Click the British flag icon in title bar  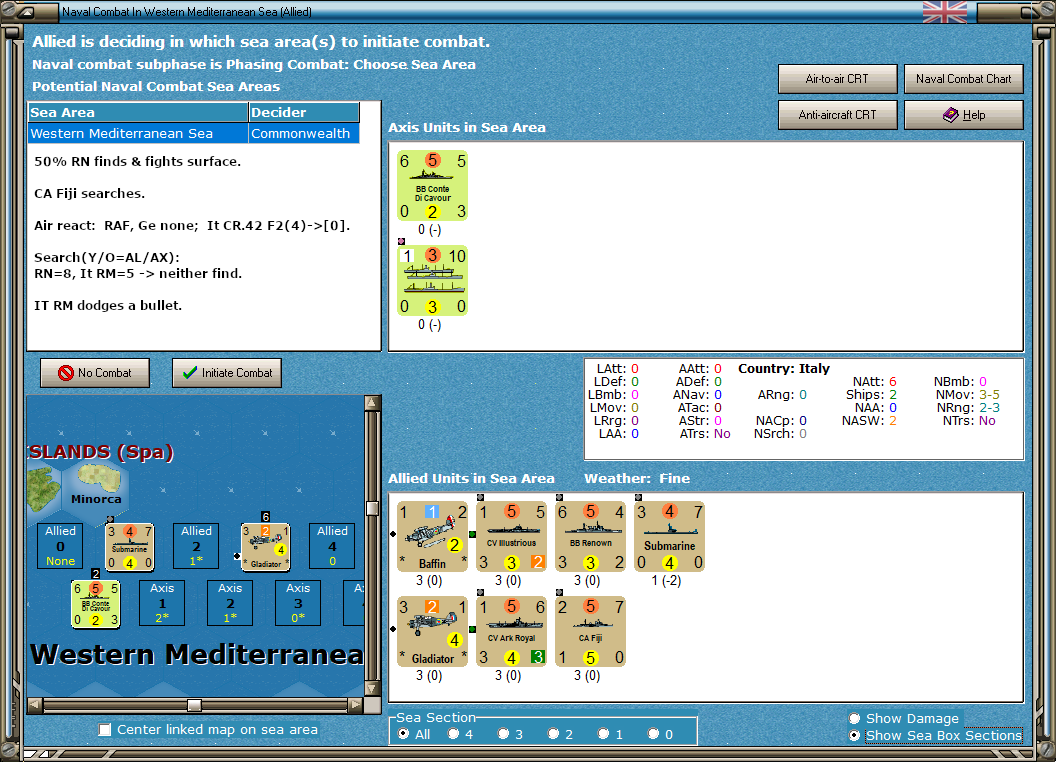pyautogui.click(x=944, y=12)
